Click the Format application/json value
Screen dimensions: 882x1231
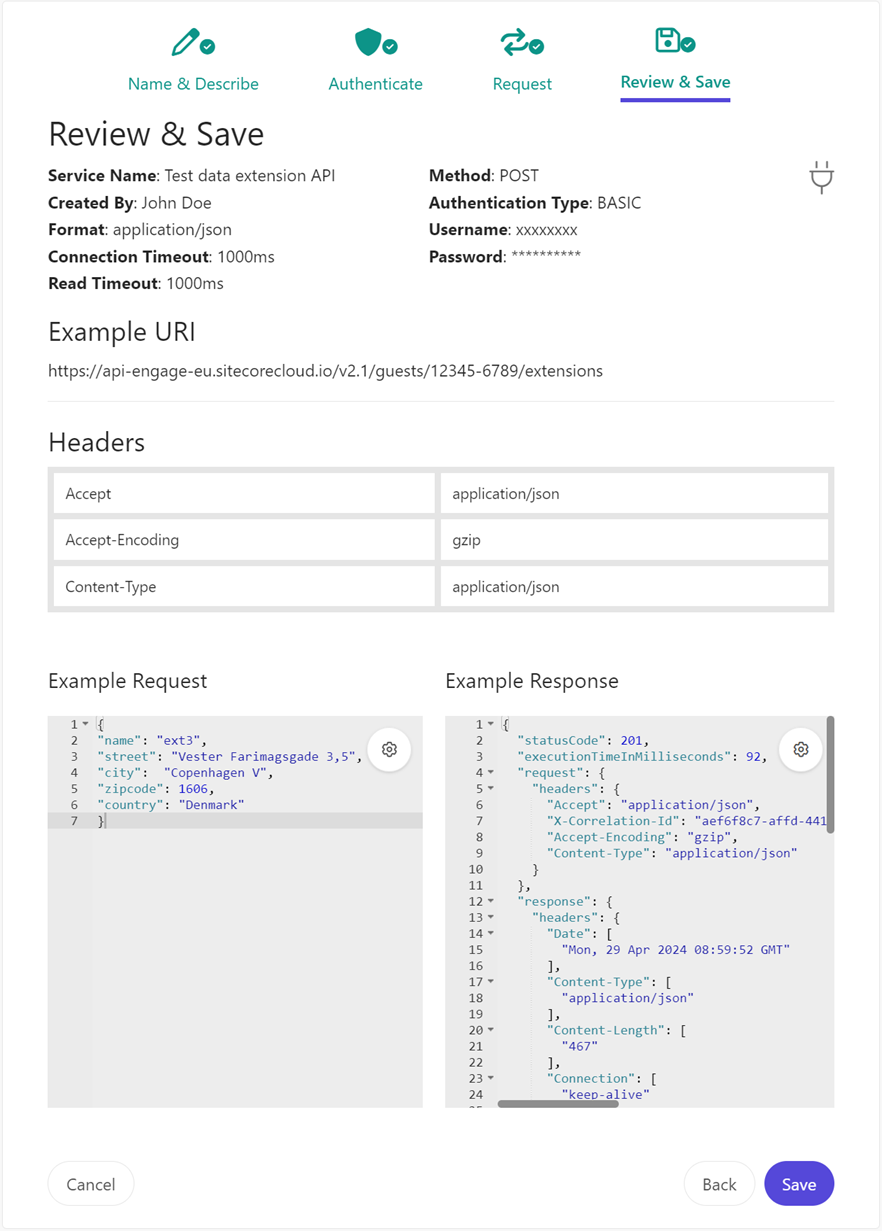tap(172, 230)
